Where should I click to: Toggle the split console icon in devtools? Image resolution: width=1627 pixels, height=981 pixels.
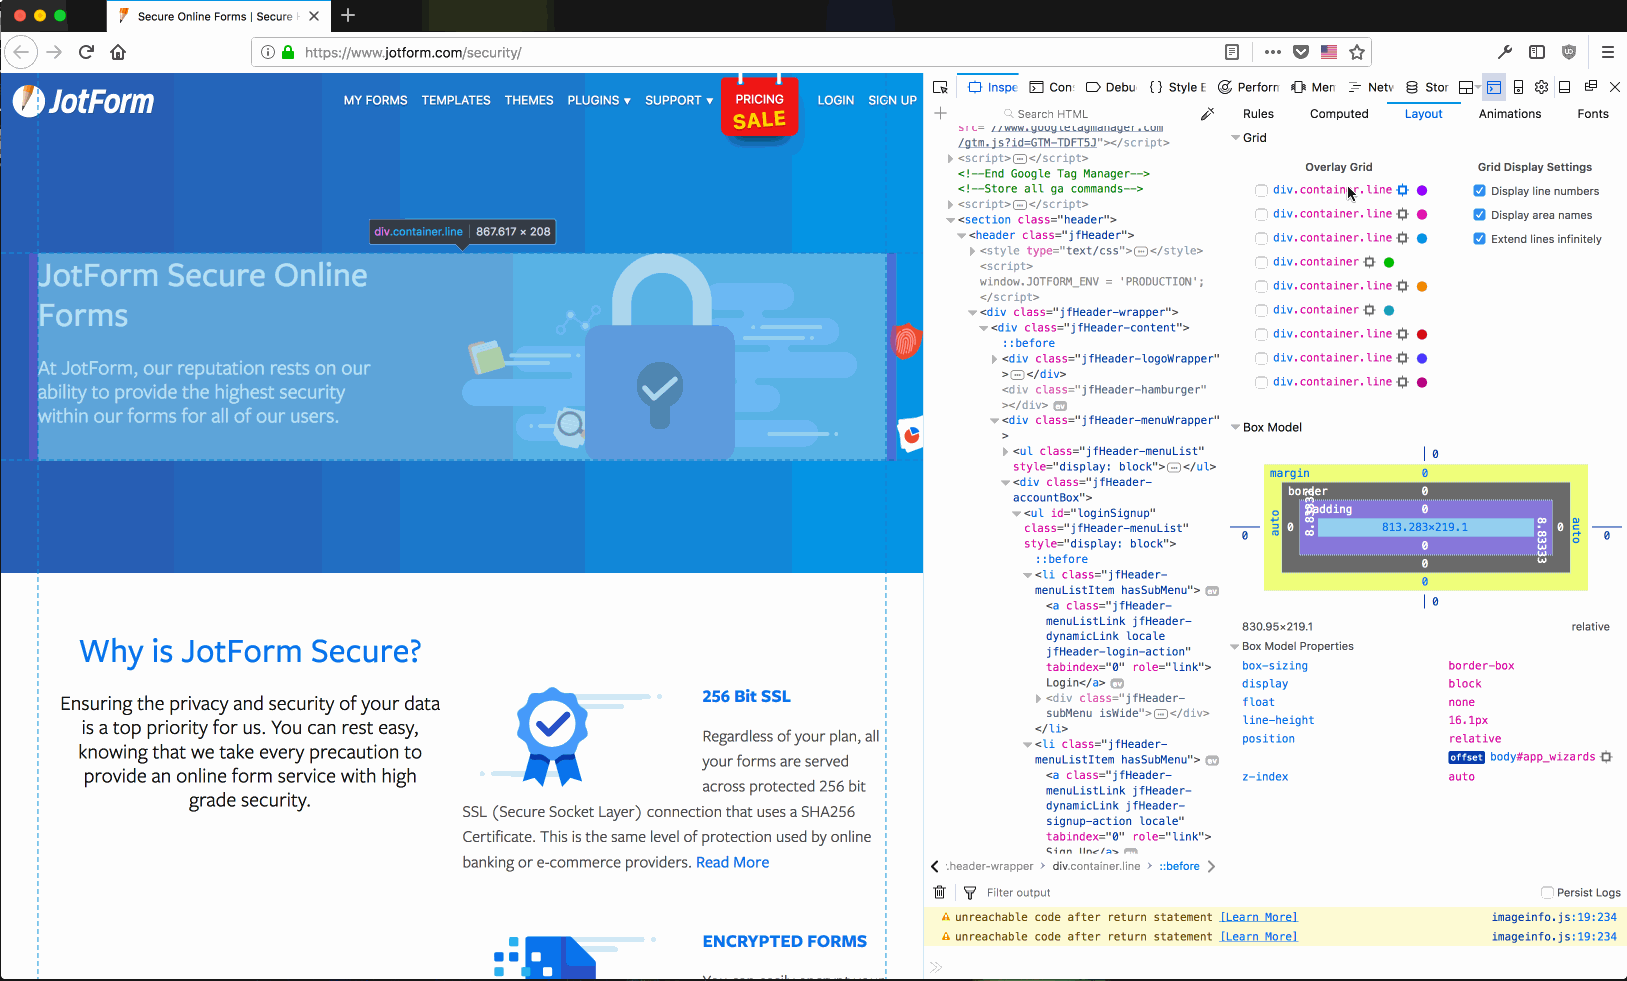(1494, 87)
